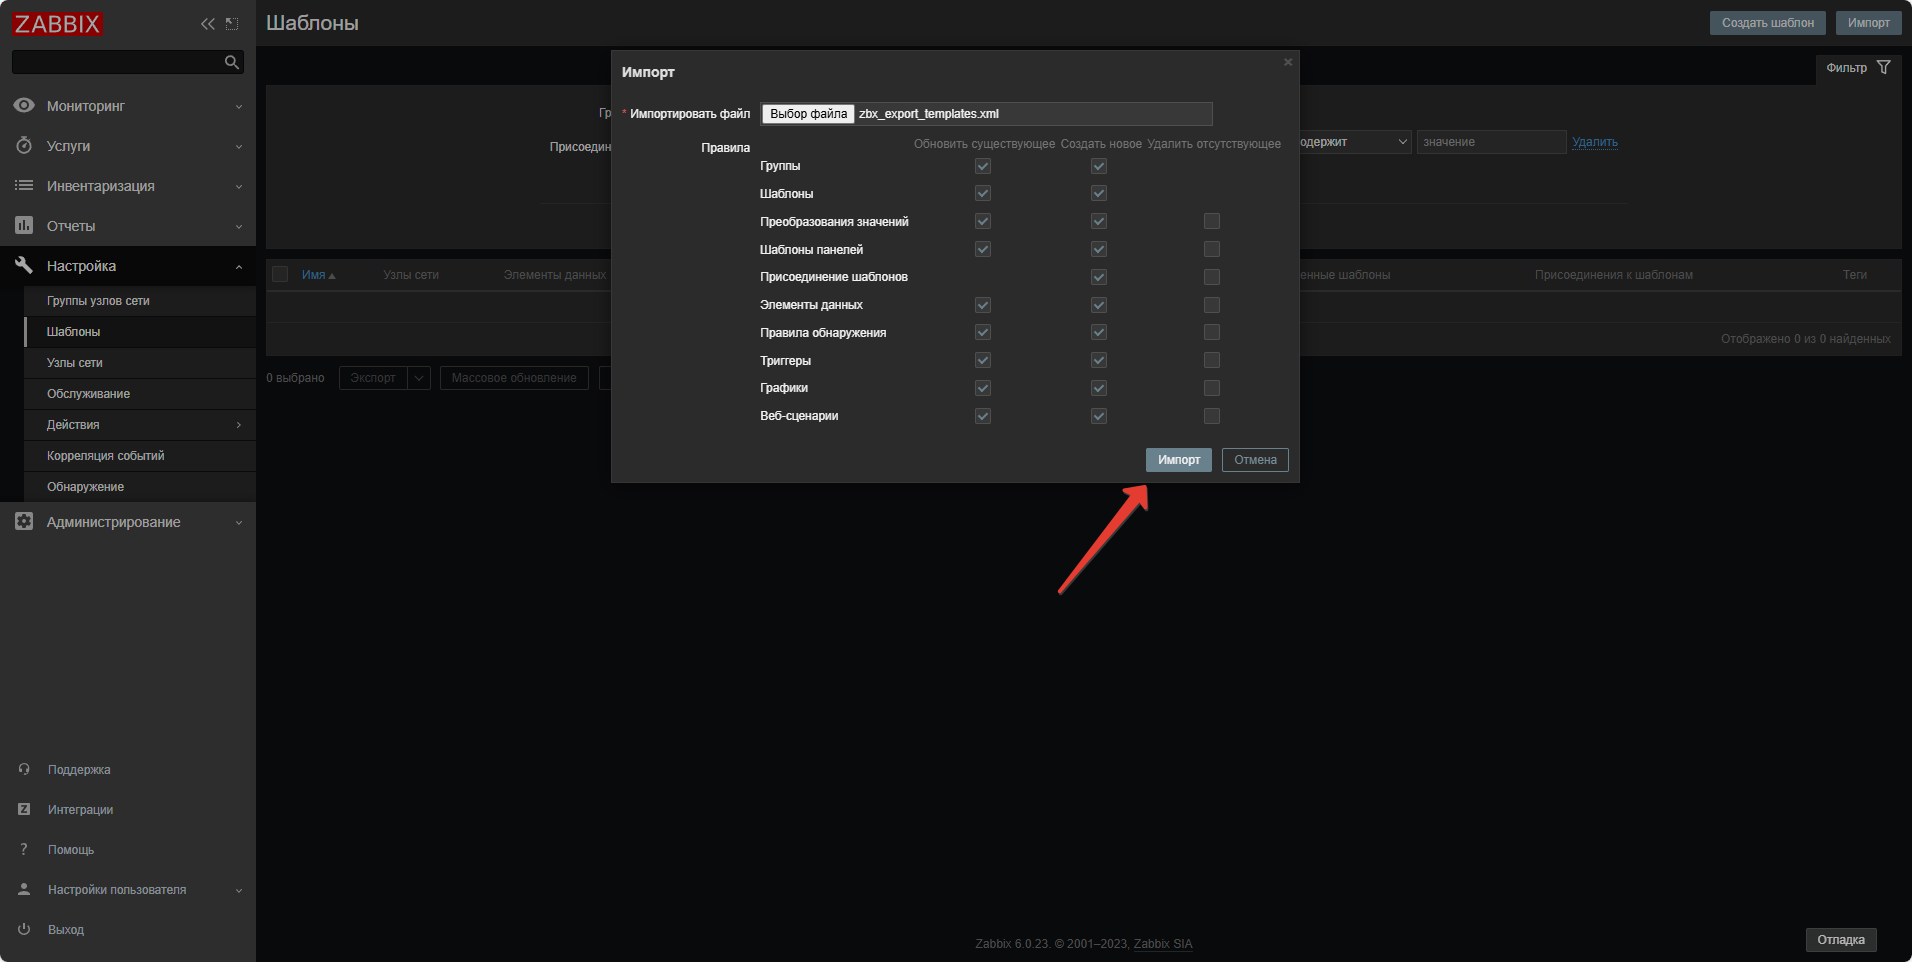Click the search magnifier icon
Viewport: 1912px width, 962px height.
pos(232,62)
